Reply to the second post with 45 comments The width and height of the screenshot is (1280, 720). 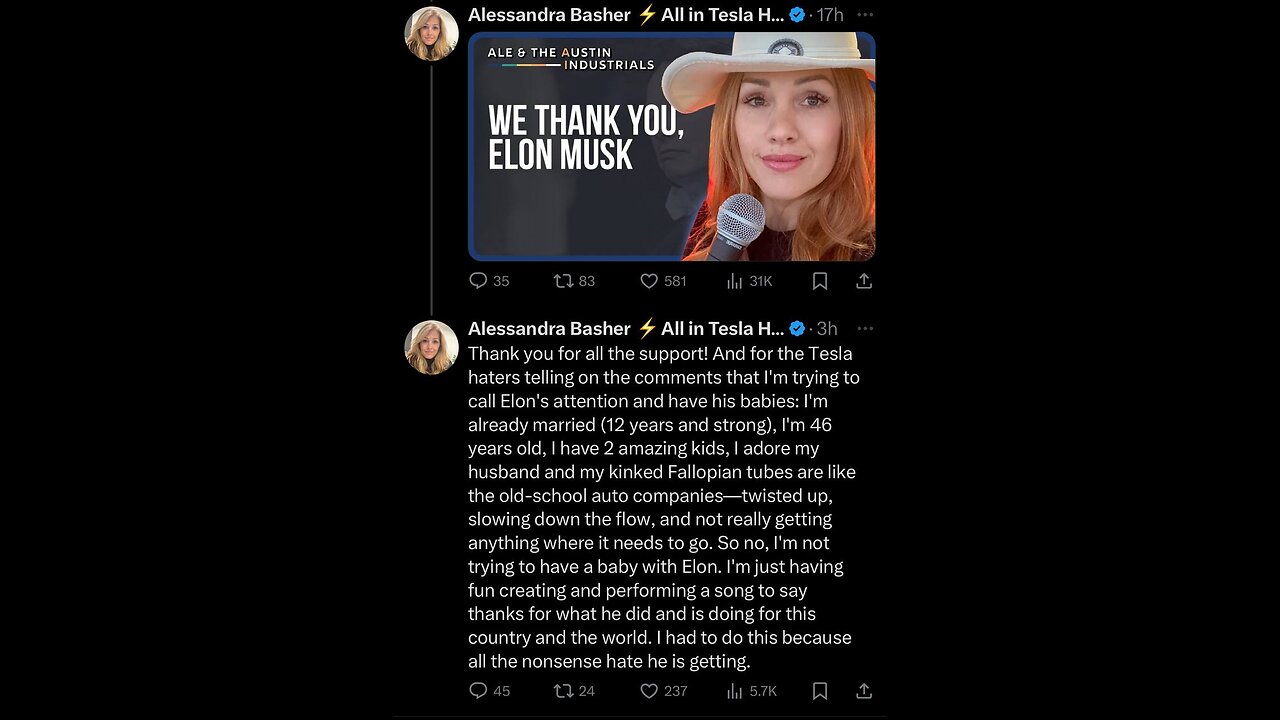(478, 690)
